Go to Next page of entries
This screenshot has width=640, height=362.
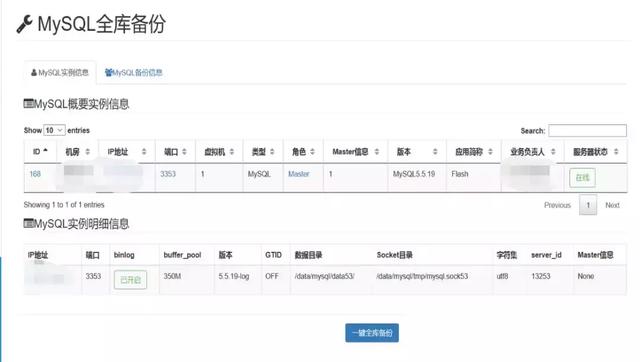(x=612, y=205)
